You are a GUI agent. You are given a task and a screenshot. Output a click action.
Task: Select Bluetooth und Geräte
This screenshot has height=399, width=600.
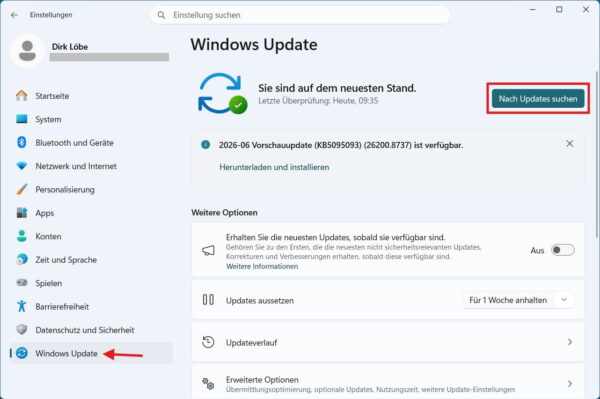[91, 143]
